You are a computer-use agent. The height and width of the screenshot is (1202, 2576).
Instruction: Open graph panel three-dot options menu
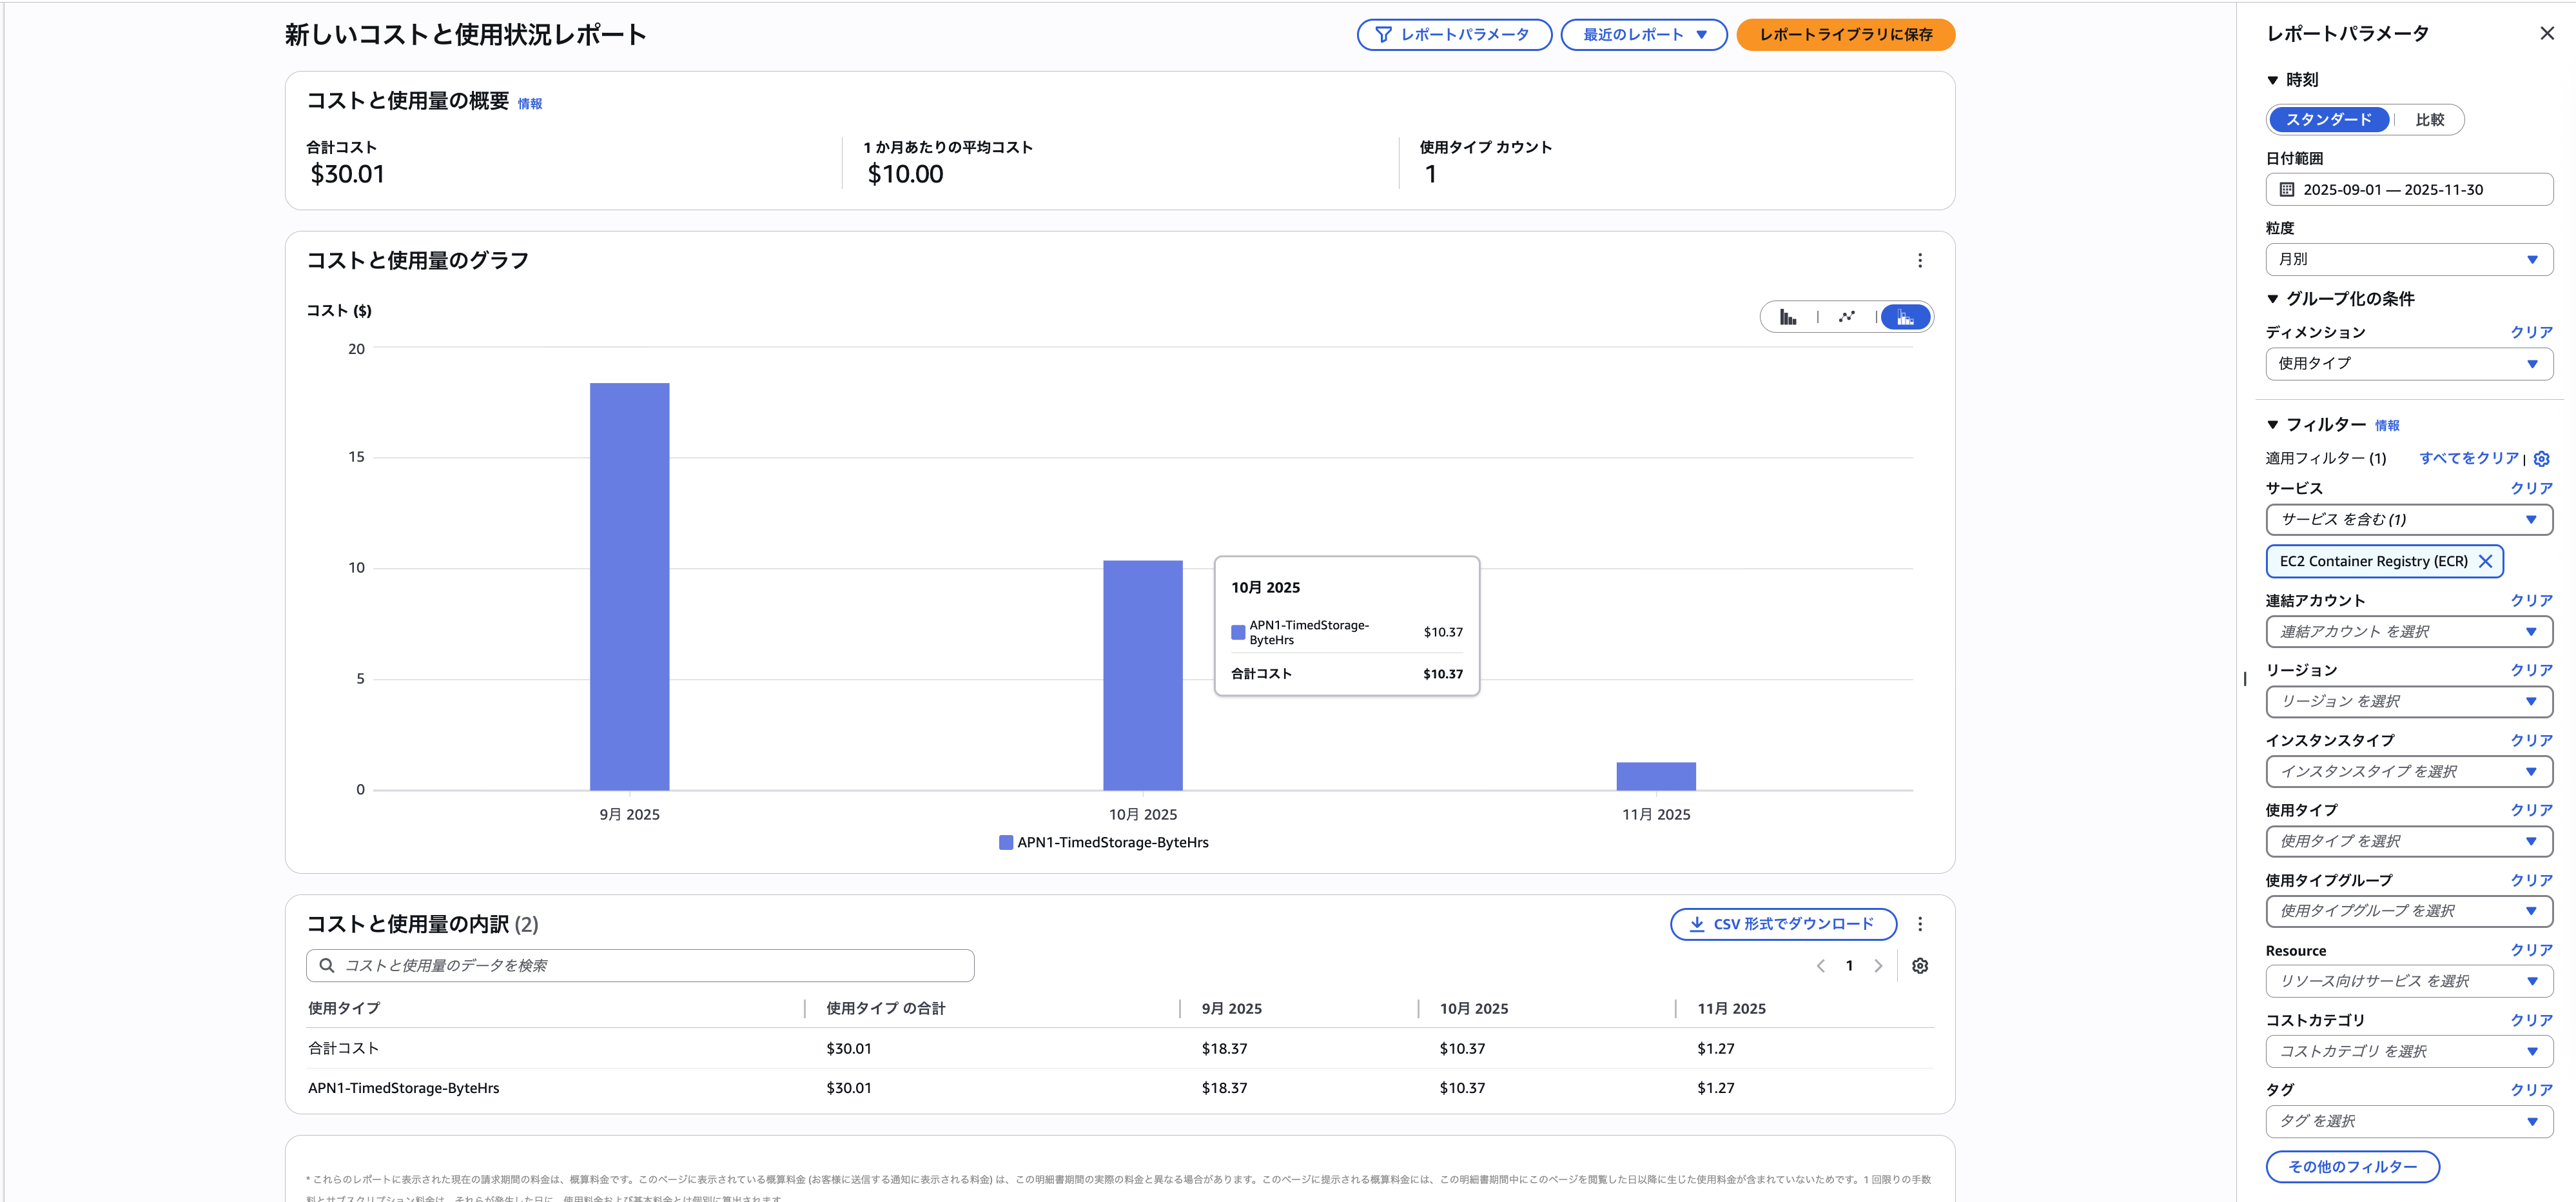(x=1919, y=261)
